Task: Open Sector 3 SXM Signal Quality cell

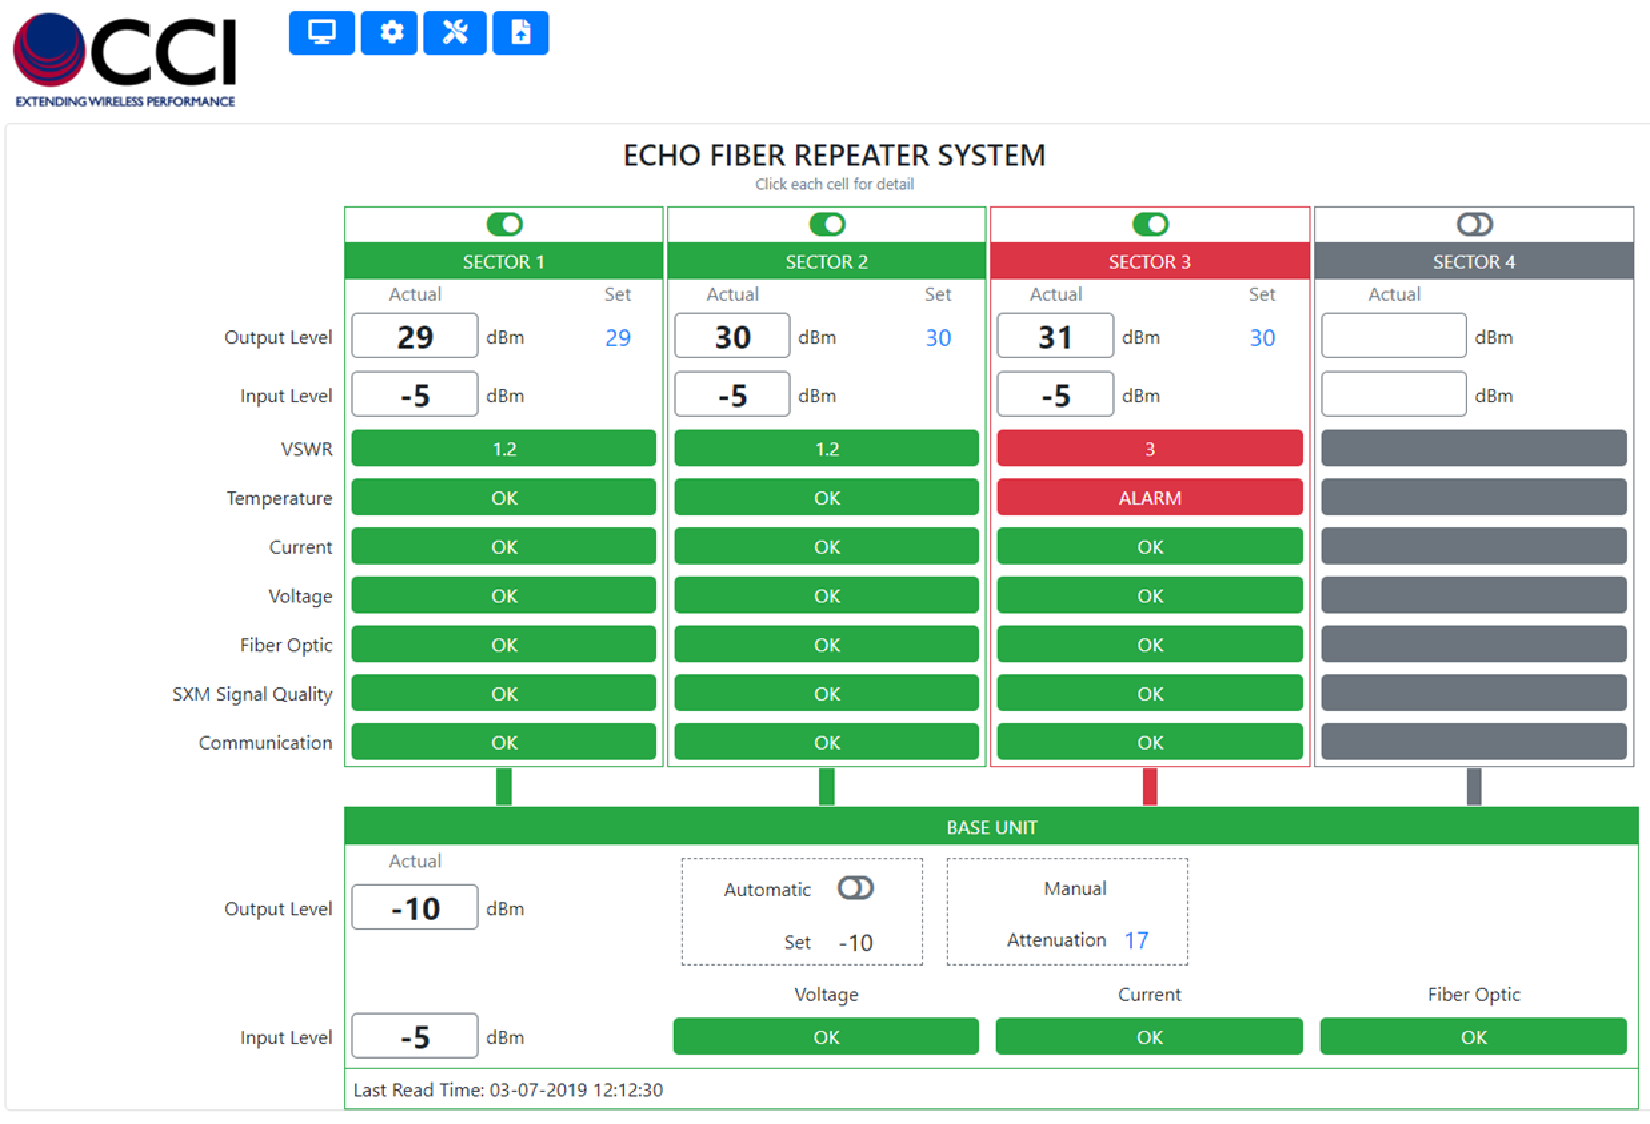Action: pos(1150,693)
